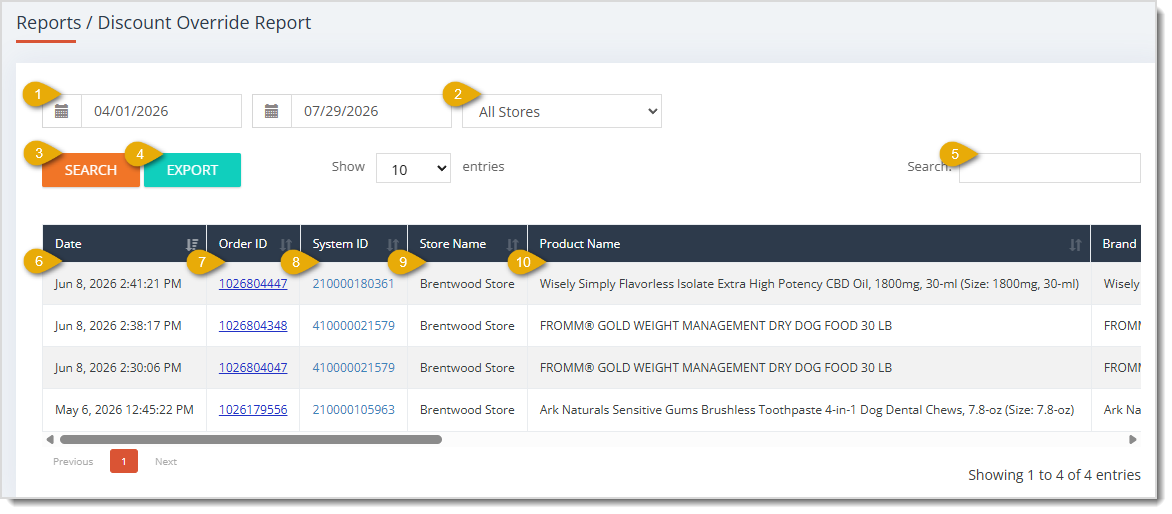The image size is (1172, 514).
Task: Open system ID 210000180361 link
Action: pos(354,284)
